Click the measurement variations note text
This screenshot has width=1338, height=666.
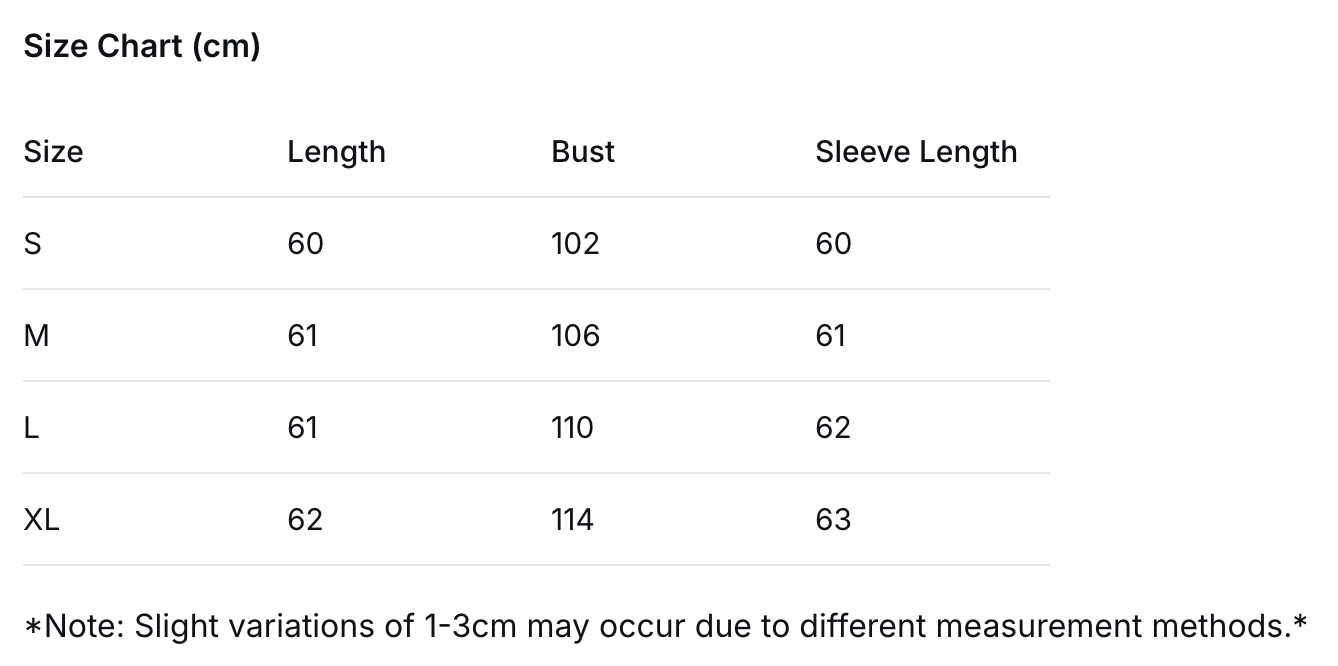point(665,627)
